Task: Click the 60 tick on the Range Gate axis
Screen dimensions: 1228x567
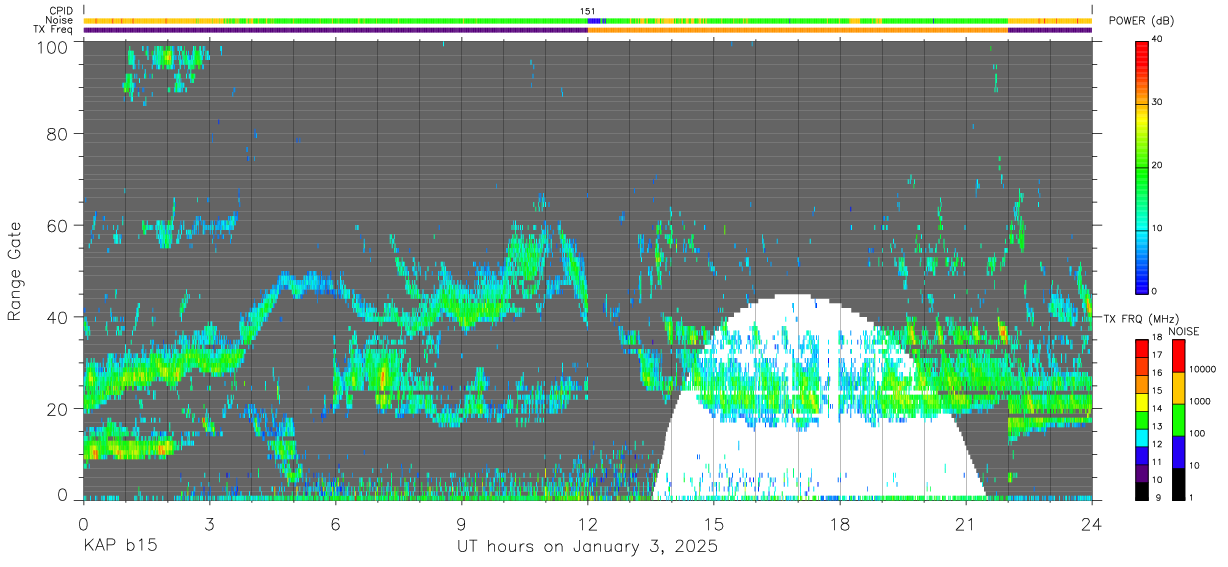Action: 58,225
